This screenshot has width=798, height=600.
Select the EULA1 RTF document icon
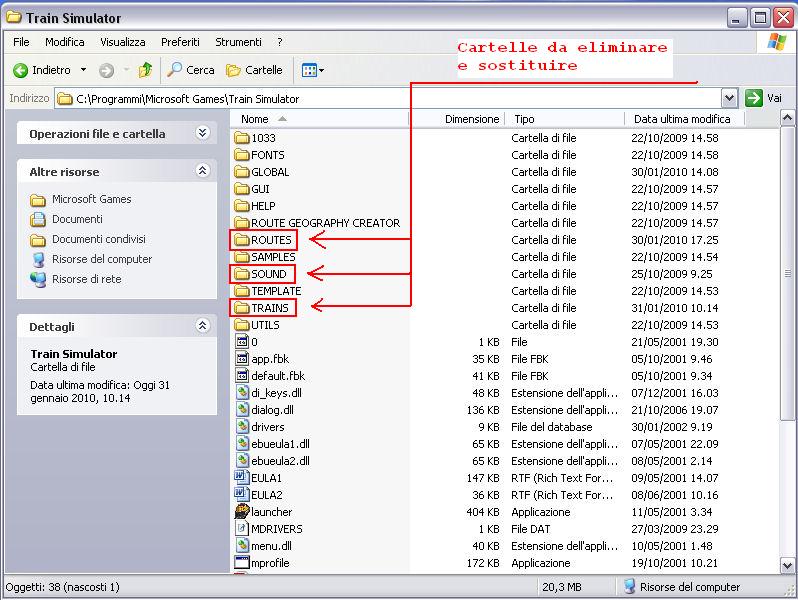coord(241,477)
